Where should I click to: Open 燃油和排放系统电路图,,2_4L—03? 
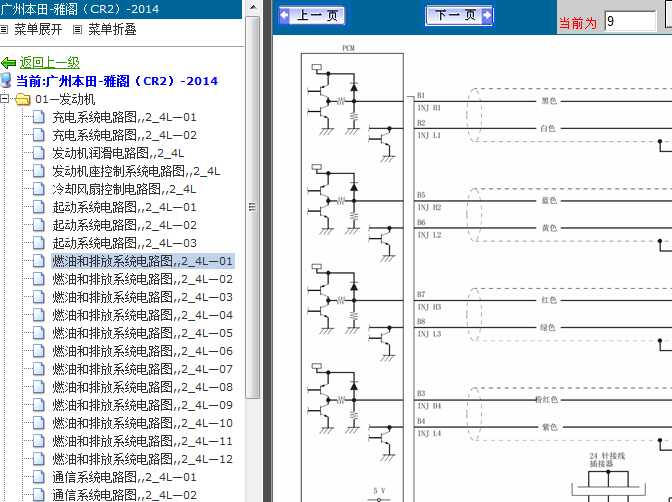[143, 297]
